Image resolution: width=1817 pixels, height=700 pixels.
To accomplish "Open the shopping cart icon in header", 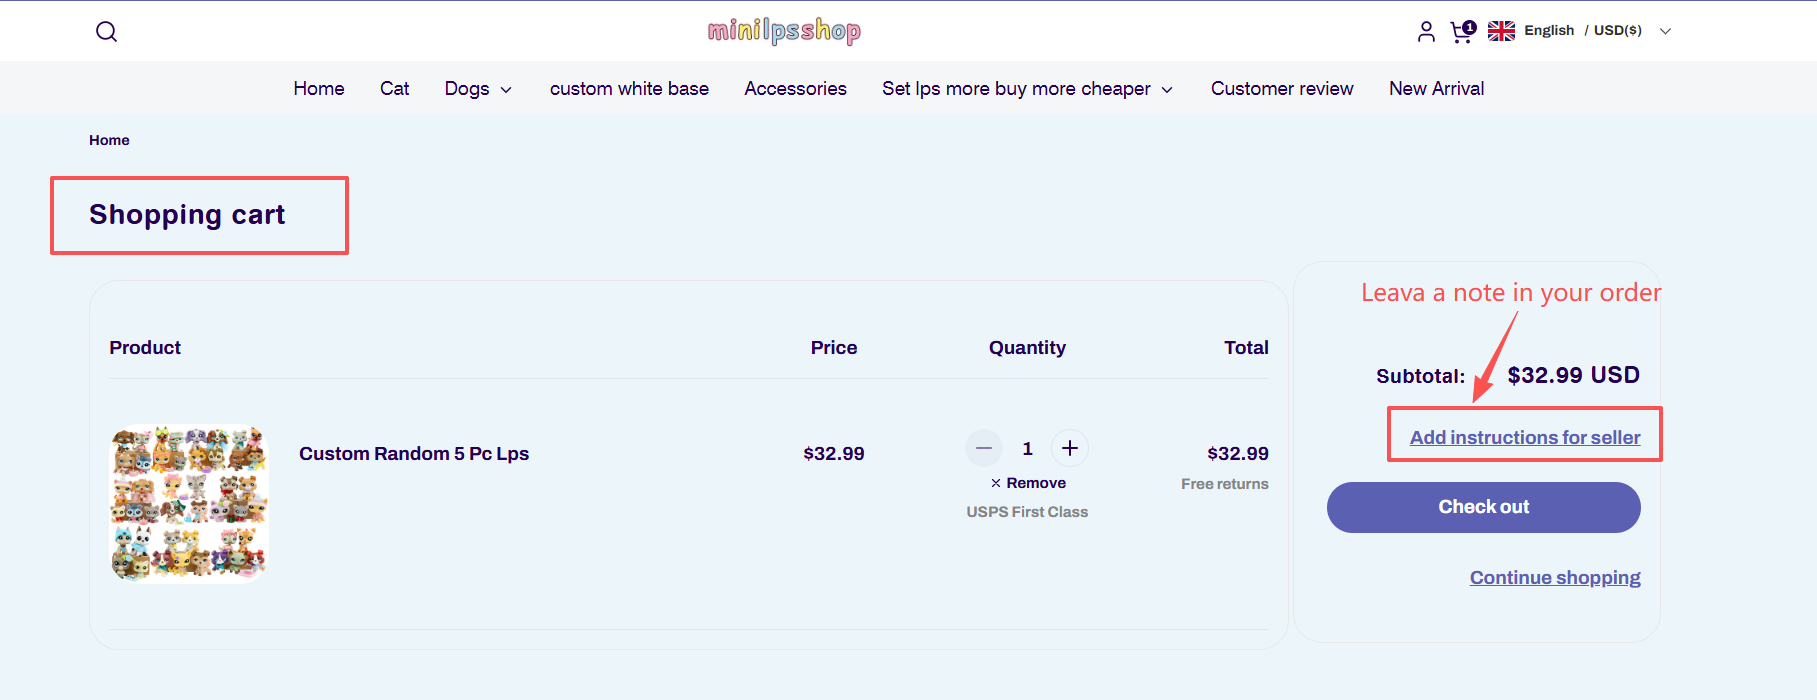I will pyautogui.click(x=1462, y=32).
